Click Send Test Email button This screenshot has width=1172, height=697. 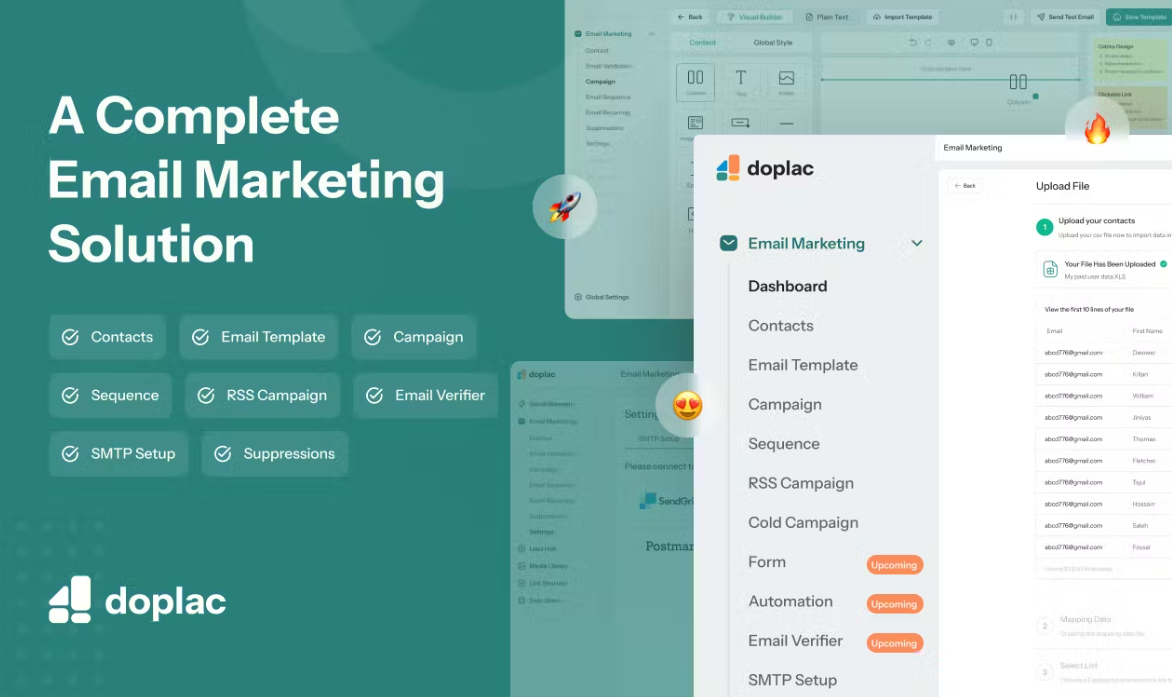pyautogui.click(x=1065, y=16)
